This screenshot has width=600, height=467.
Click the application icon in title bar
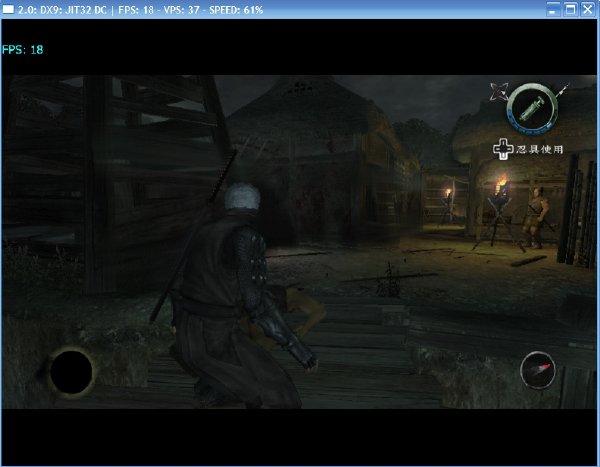pos(8,9)
